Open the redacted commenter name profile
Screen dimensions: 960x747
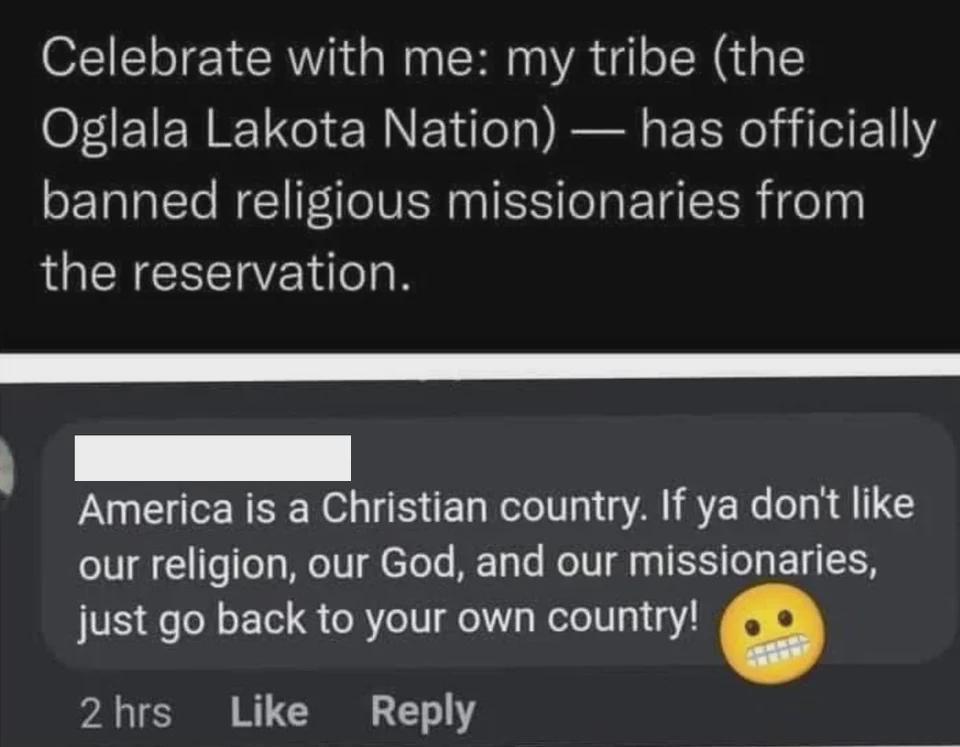click(x=213, y=458)
